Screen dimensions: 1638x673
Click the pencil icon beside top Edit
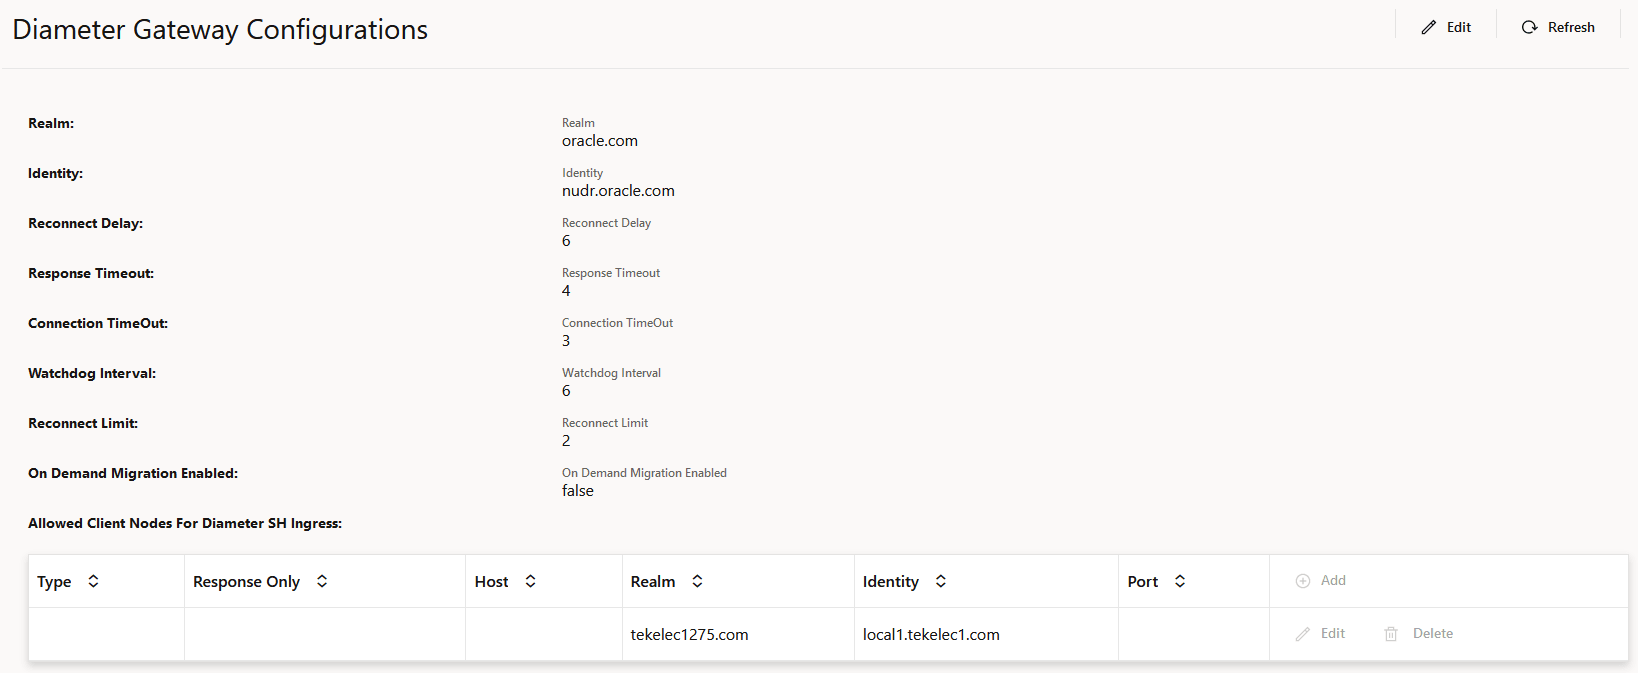[x=1429, y=27]
